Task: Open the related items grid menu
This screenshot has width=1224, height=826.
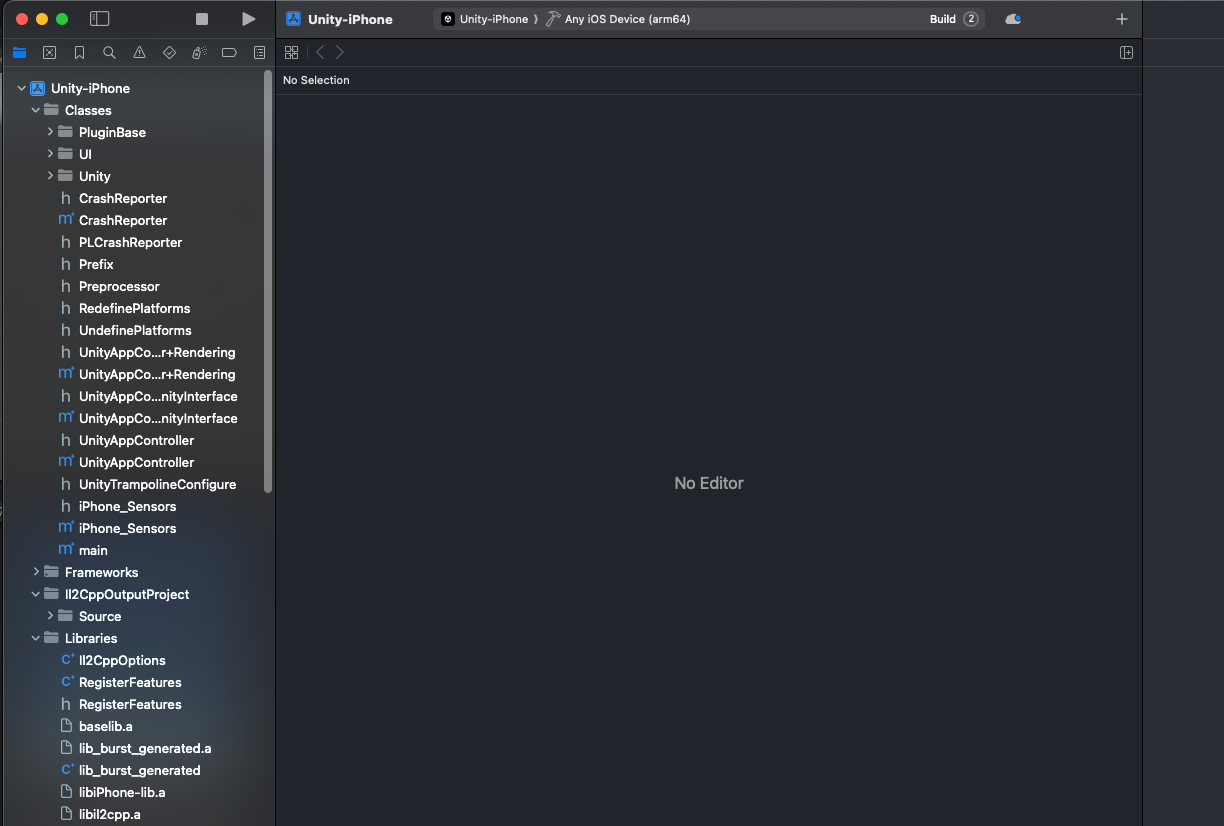Action: 291,53
